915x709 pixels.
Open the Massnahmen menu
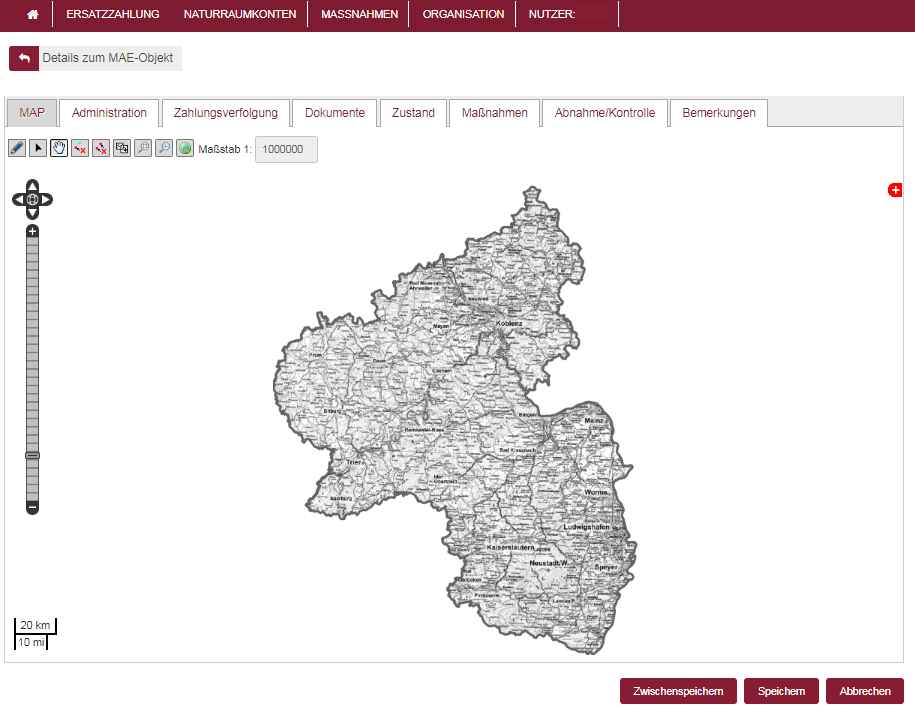coord(359,15)
